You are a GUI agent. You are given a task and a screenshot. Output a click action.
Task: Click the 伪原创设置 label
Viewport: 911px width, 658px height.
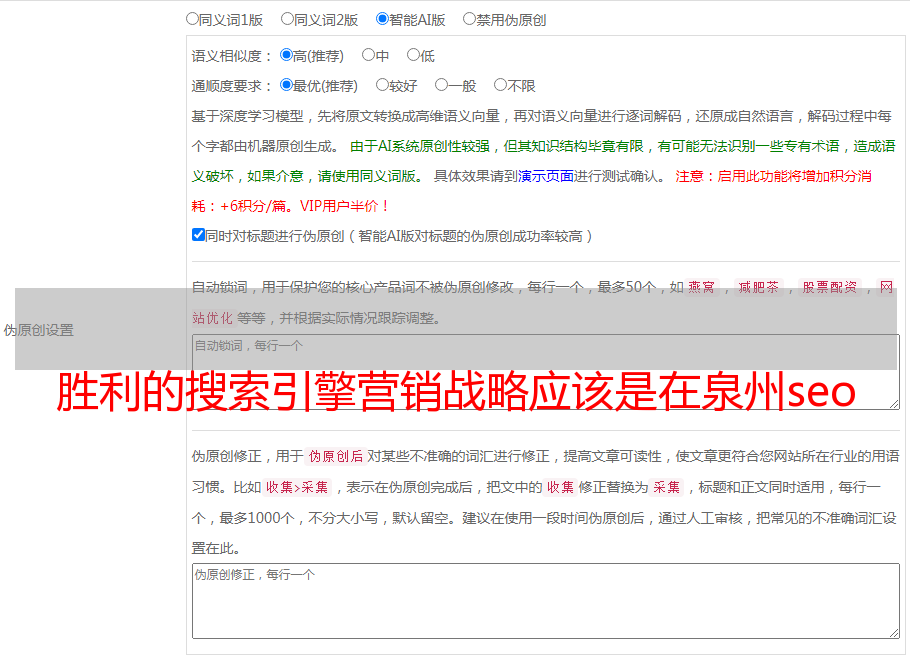coord(38,330)
